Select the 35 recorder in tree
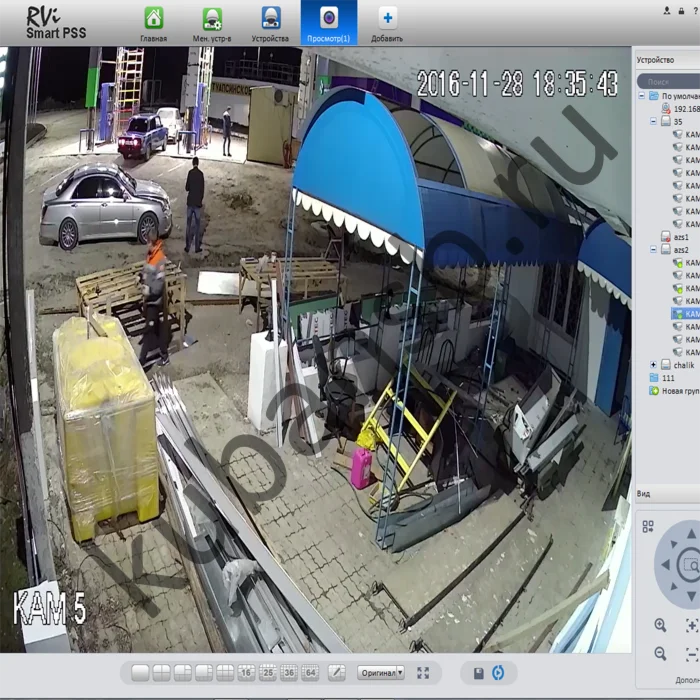700x700 pixels. [x=672, y=121]
